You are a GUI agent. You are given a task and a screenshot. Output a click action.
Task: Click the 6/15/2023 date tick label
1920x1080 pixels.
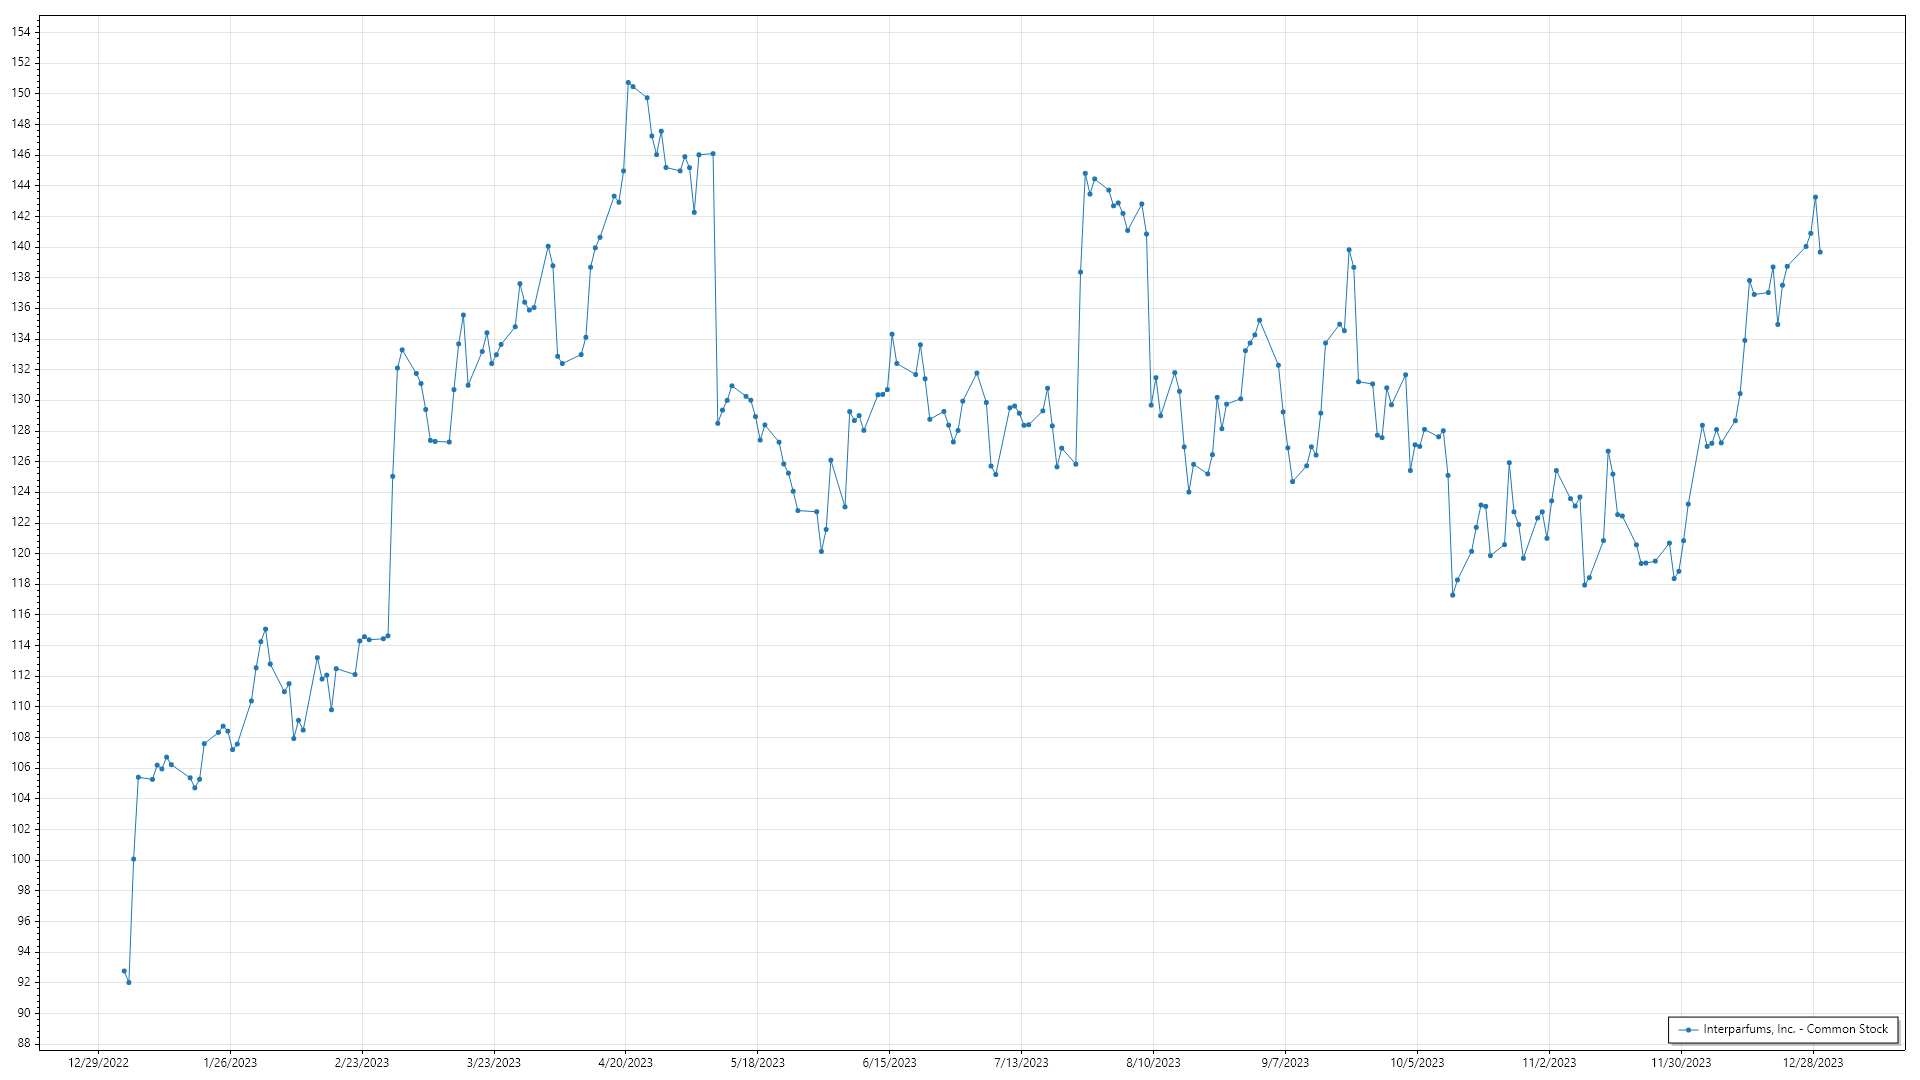(x=889, y=1063)
